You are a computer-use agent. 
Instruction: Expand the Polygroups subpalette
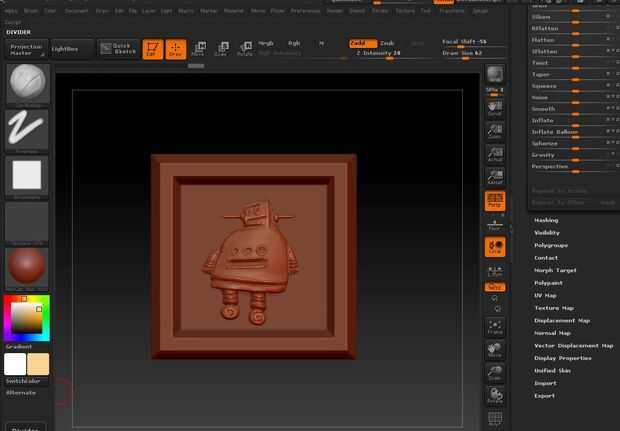tap(551, 245)
